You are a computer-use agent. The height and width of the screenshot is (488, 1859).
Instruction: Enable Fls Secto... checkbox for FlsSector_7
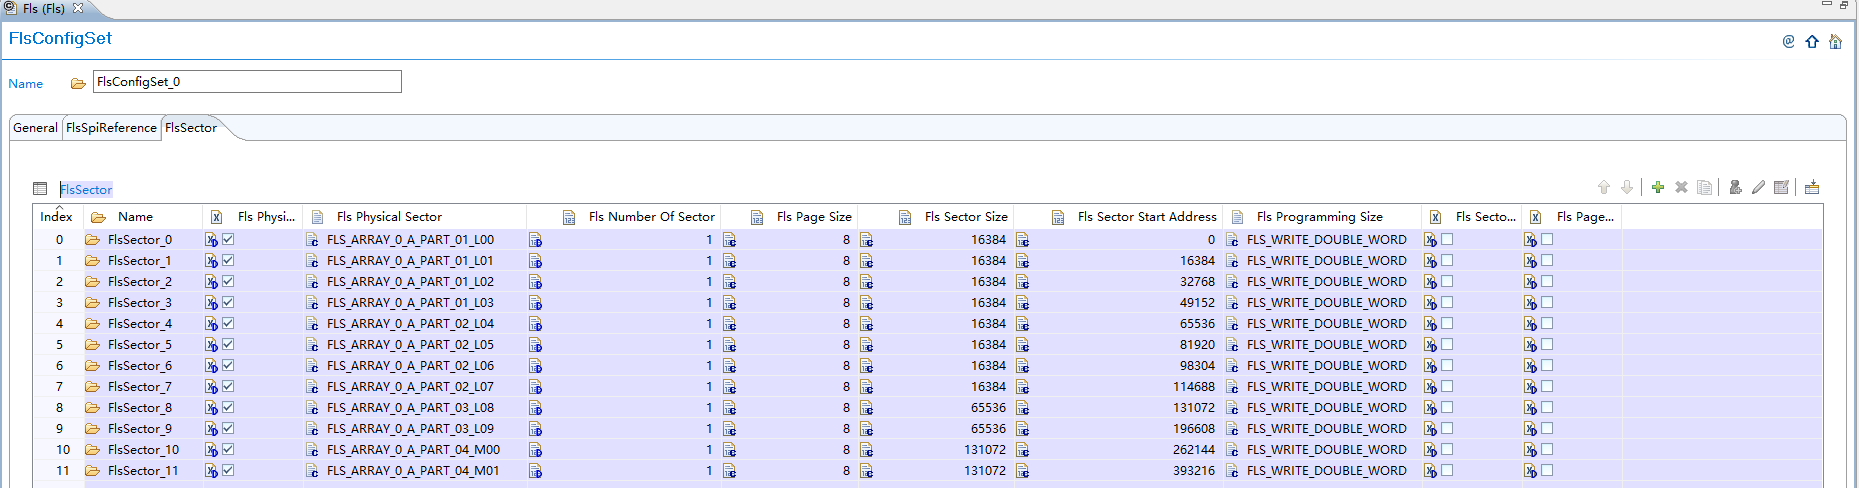[1447, 386]
